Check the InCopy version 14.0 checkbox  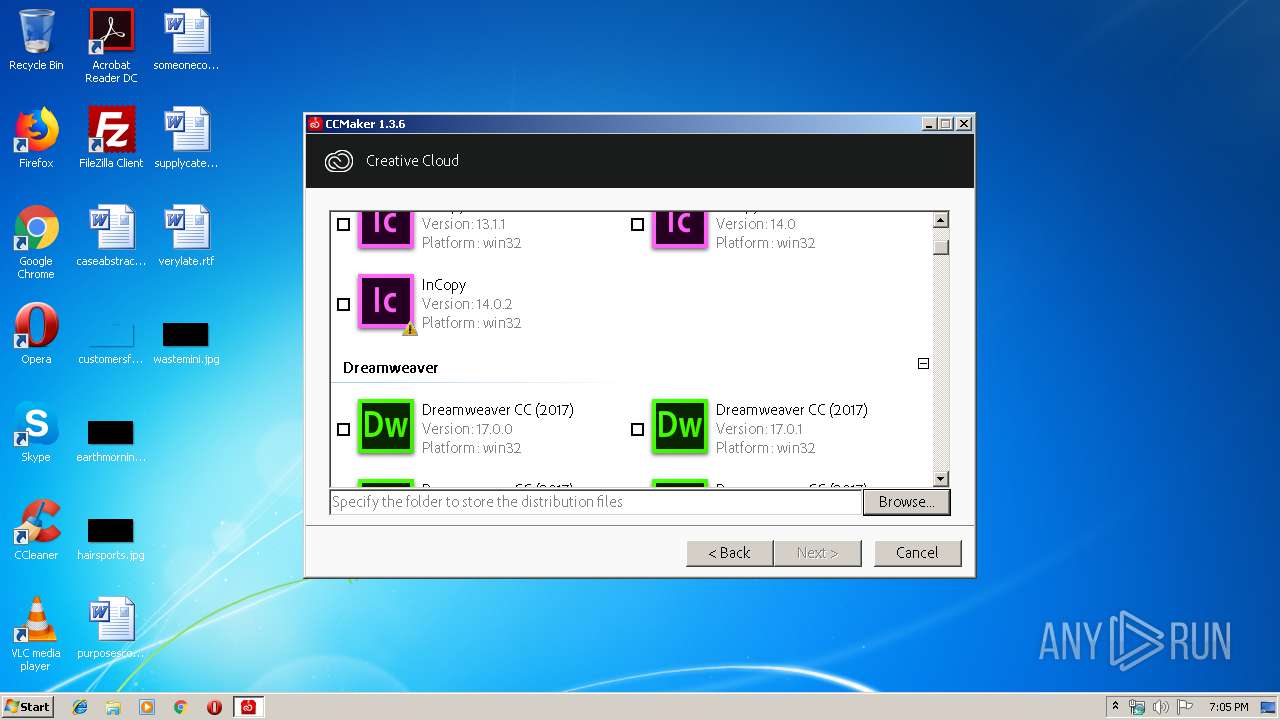coord(637,224)
